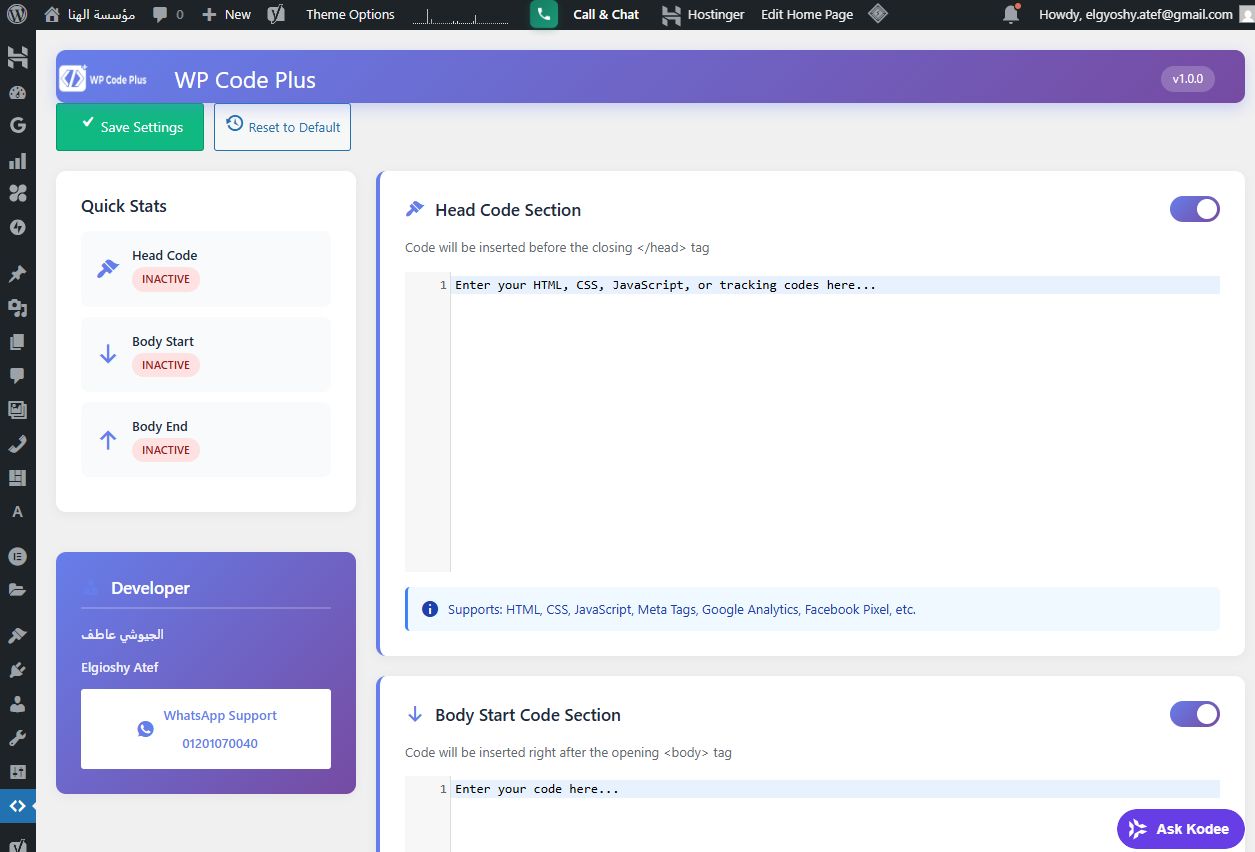1255x852 pixels.
Task: Click the WP Code Plus logo
Action: pyautogui.click(x=103, y=79)
